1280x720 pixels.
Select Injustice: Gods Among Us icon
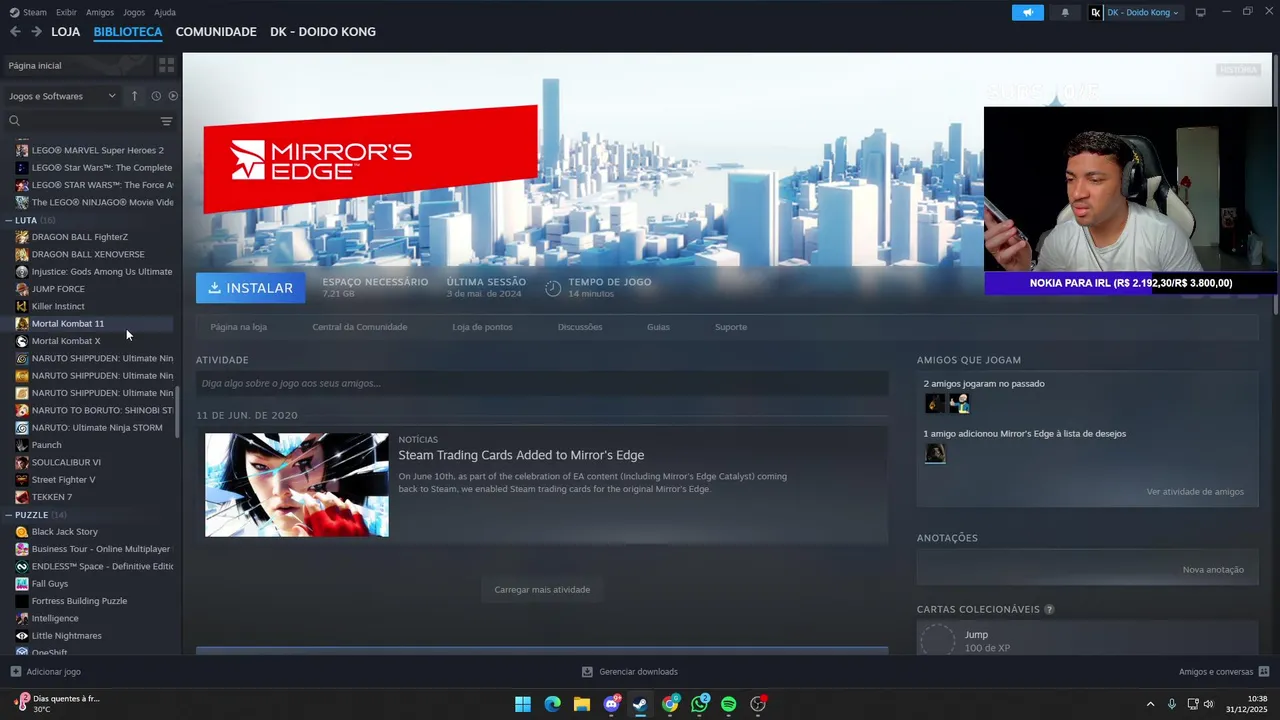point(22,272)
